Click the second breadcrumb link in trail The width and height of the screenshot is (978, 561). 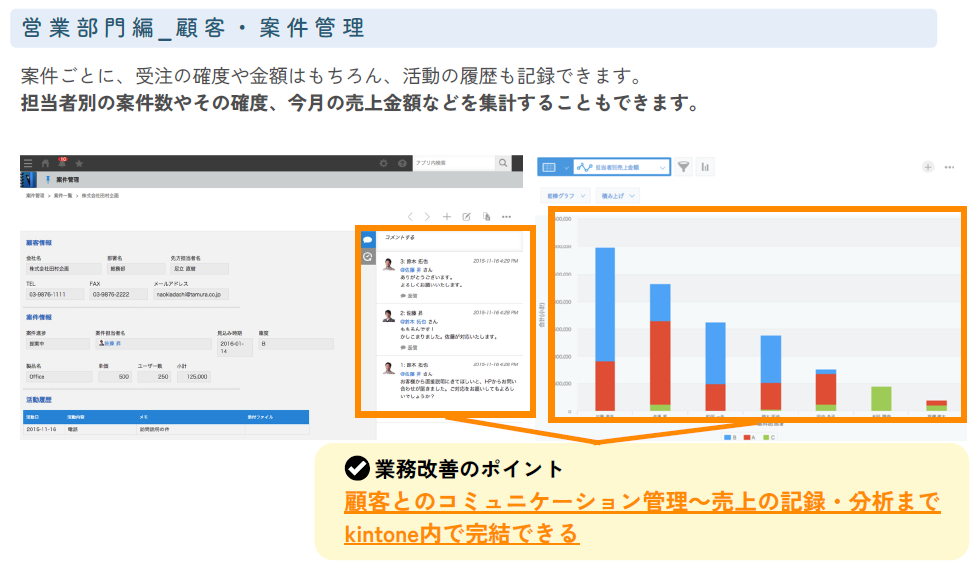click(63, 196)
